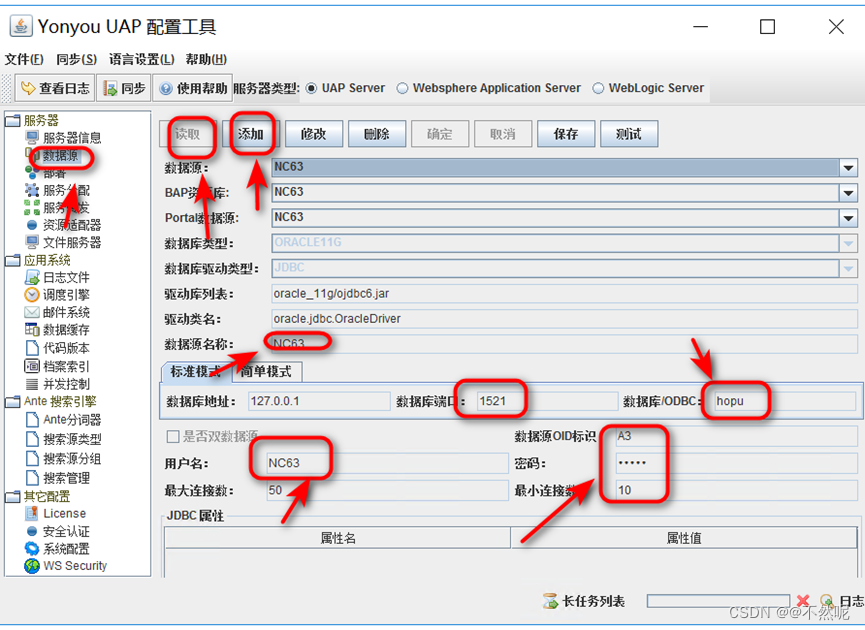Click the 数据库/ODBC field showing hopu

[784, 401]
